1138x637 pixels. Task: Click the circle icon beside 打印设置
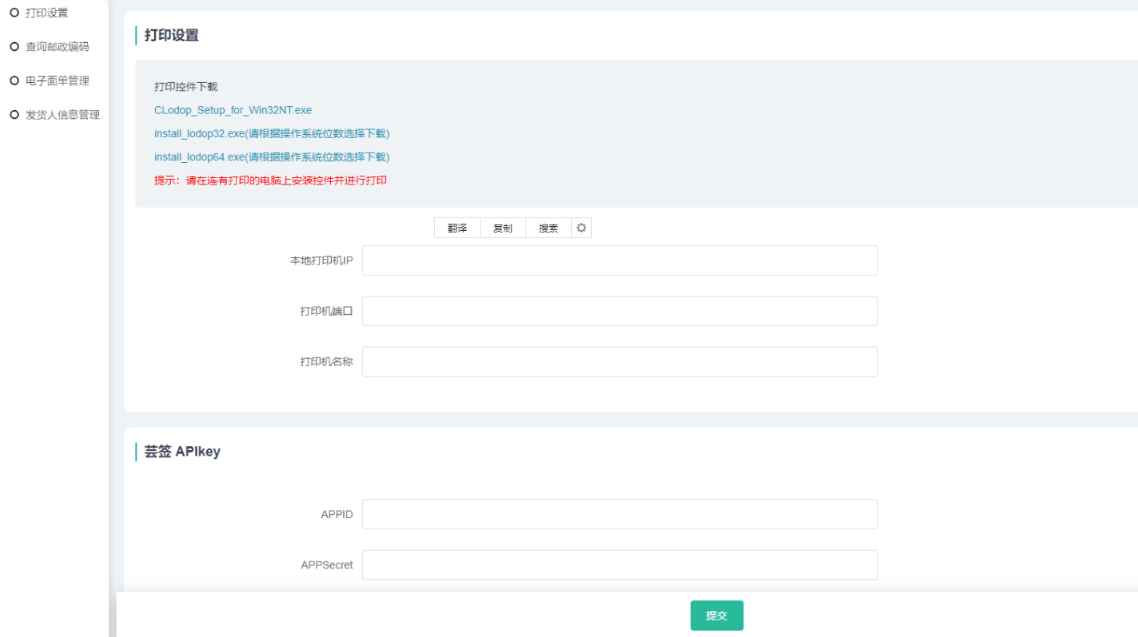tap(14, 12)
